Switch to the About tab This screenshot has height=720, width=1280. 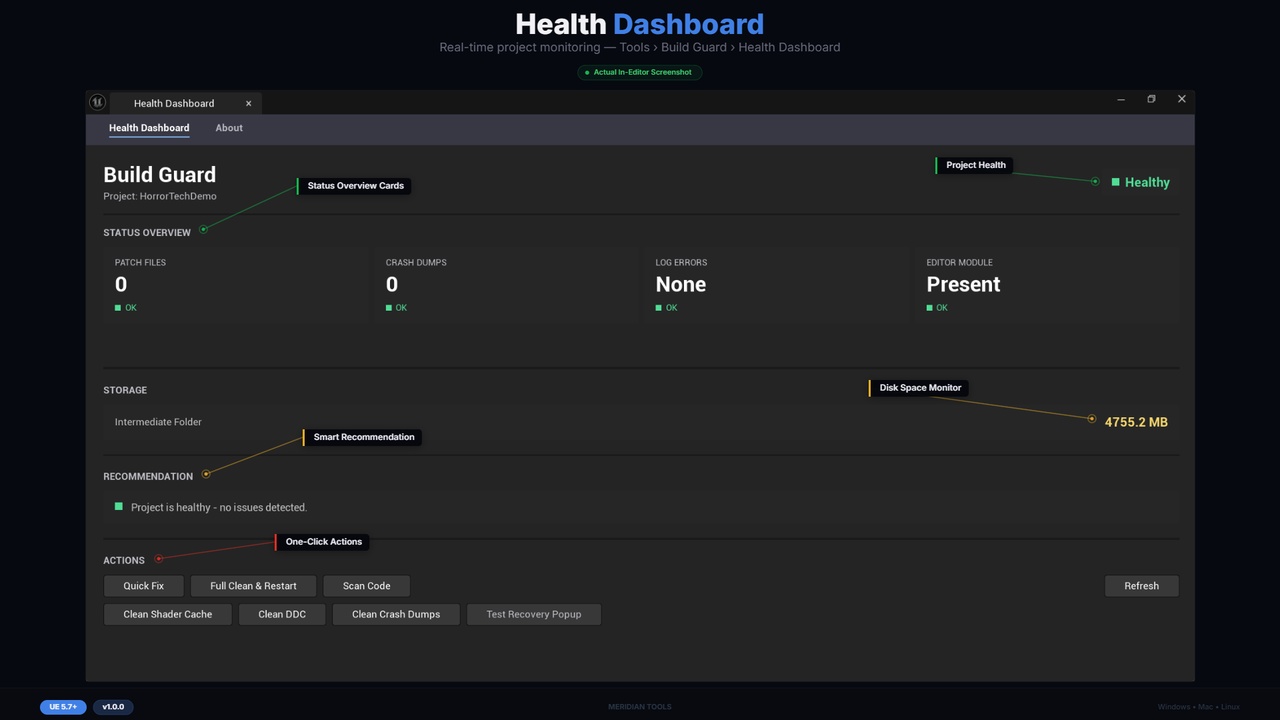(x=229, y=128)
